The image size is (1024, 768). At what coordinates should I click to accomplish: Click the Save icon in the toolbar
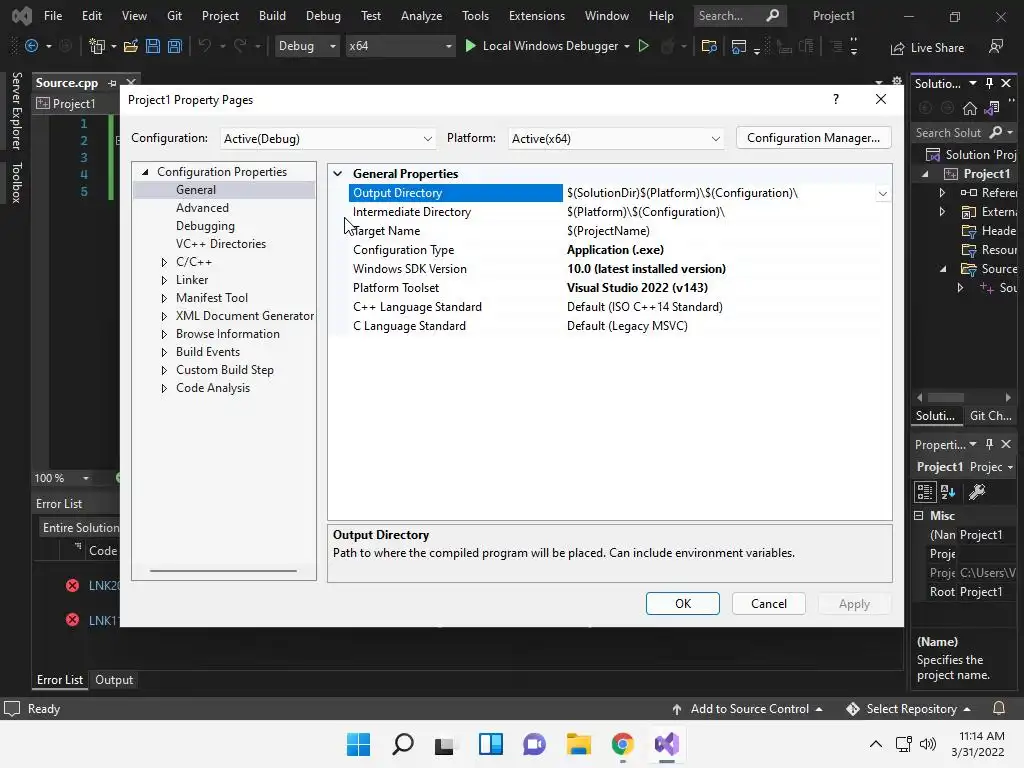tap(153, 46)
